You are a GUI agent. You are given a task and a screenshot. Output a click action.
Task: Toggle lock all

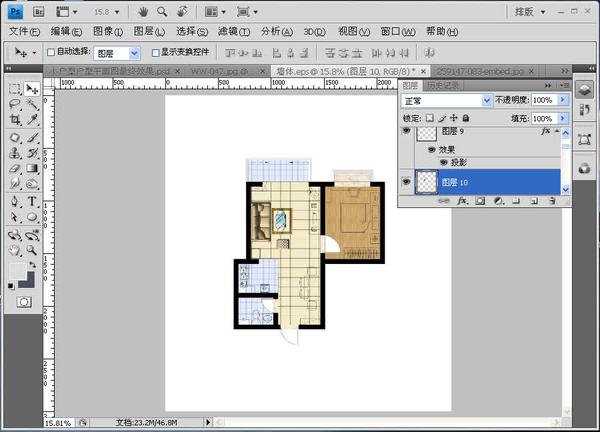[466, 118]
